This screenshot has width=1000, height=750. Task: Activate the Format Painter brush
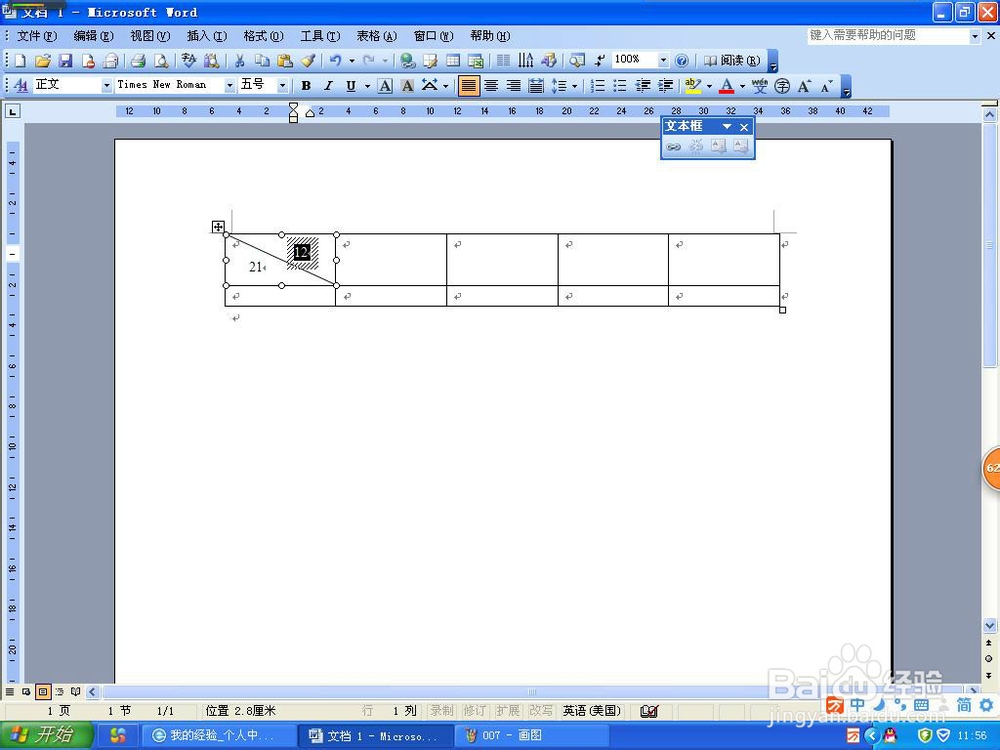point(308,61)
